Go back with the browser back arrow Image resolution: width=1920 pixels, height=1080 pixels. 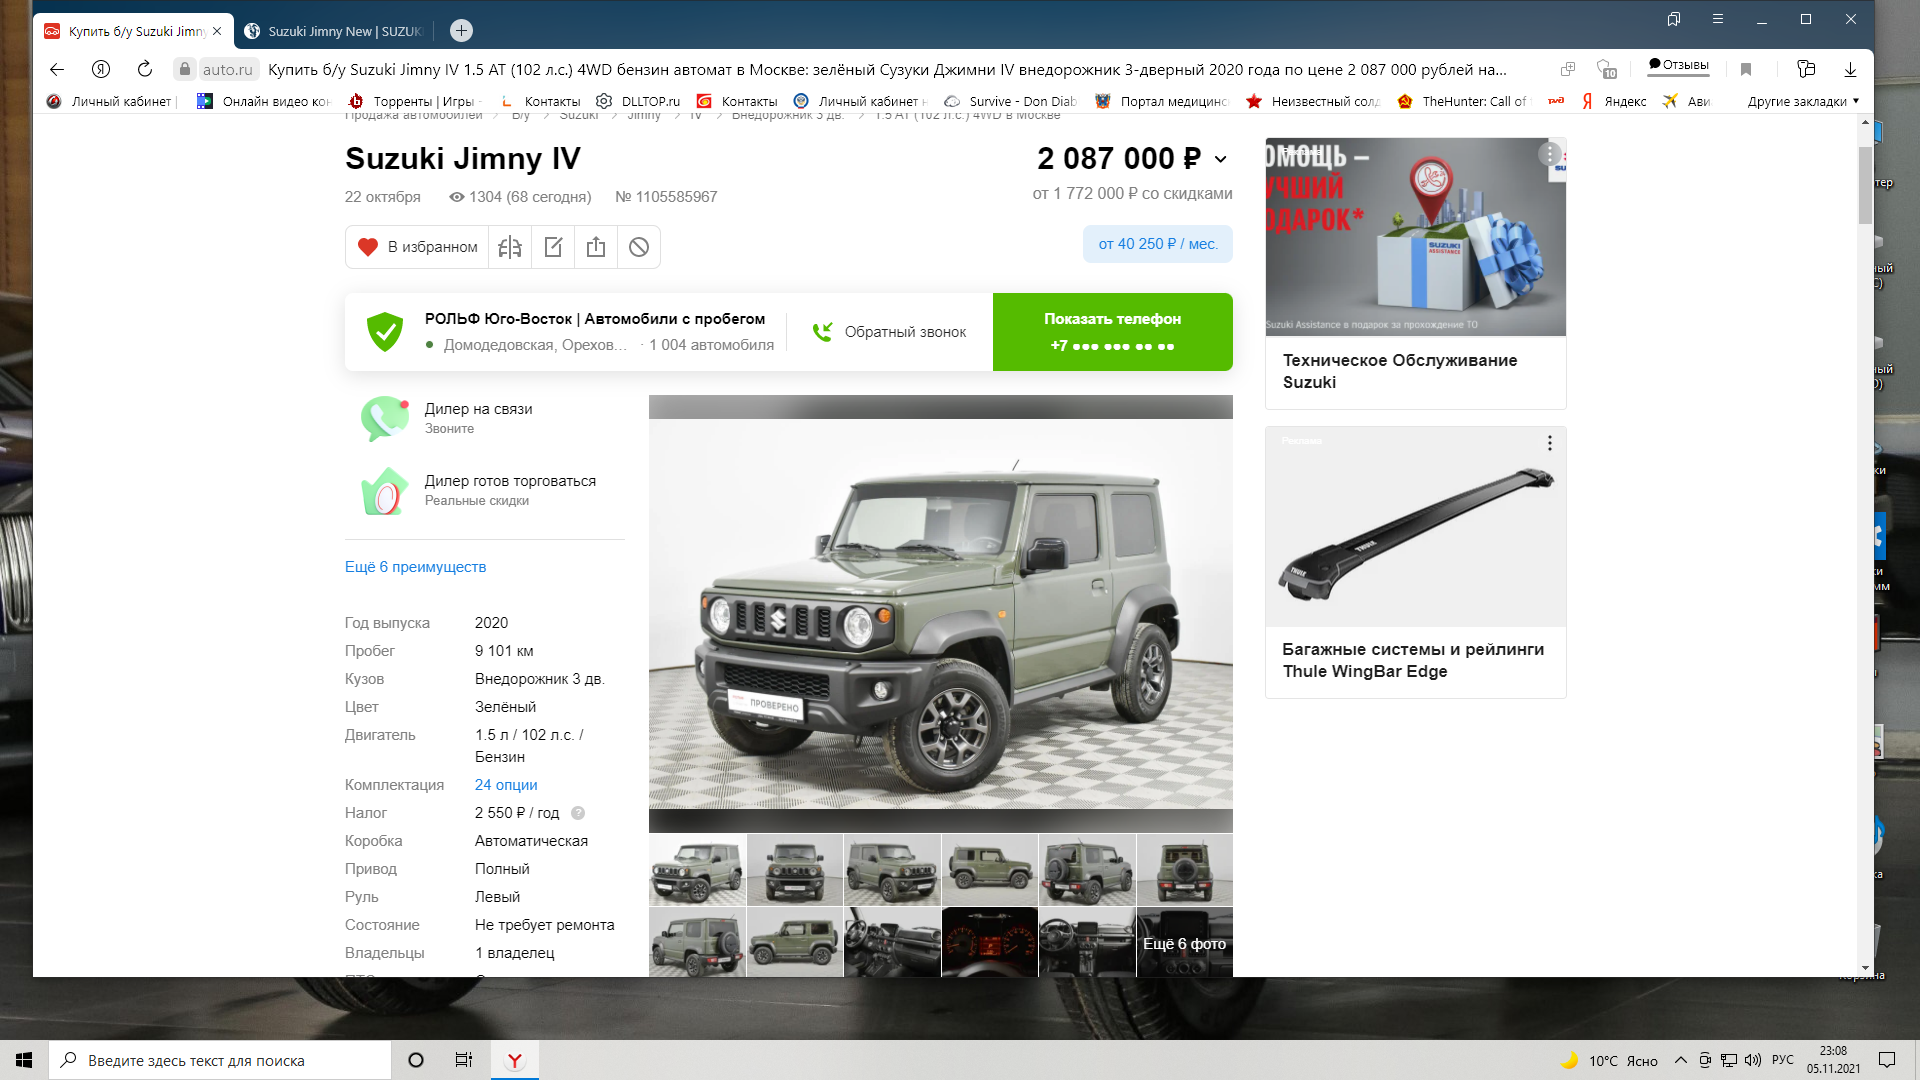(x=57, y=69)
